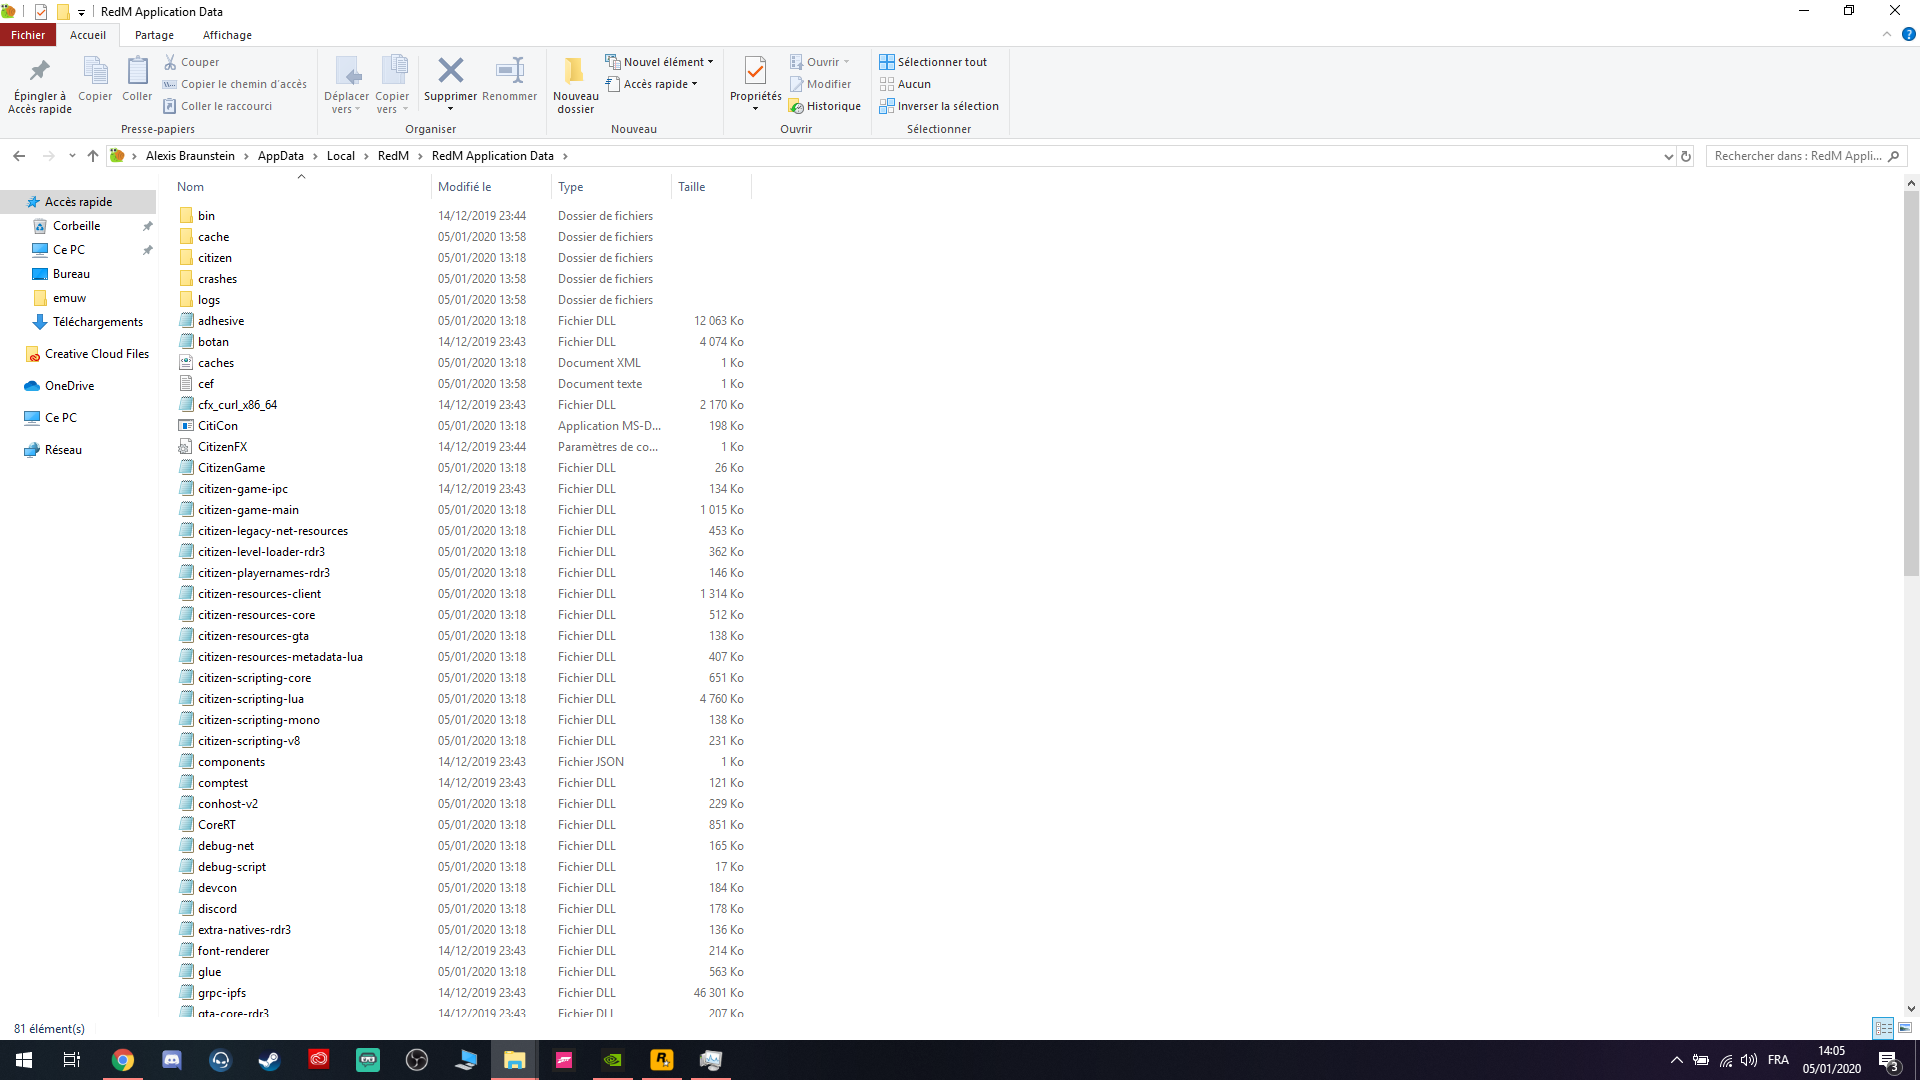The height and width of the screenshot is (1080, 1920).
Task: Switch to the Partage tab
Action: 154,35
